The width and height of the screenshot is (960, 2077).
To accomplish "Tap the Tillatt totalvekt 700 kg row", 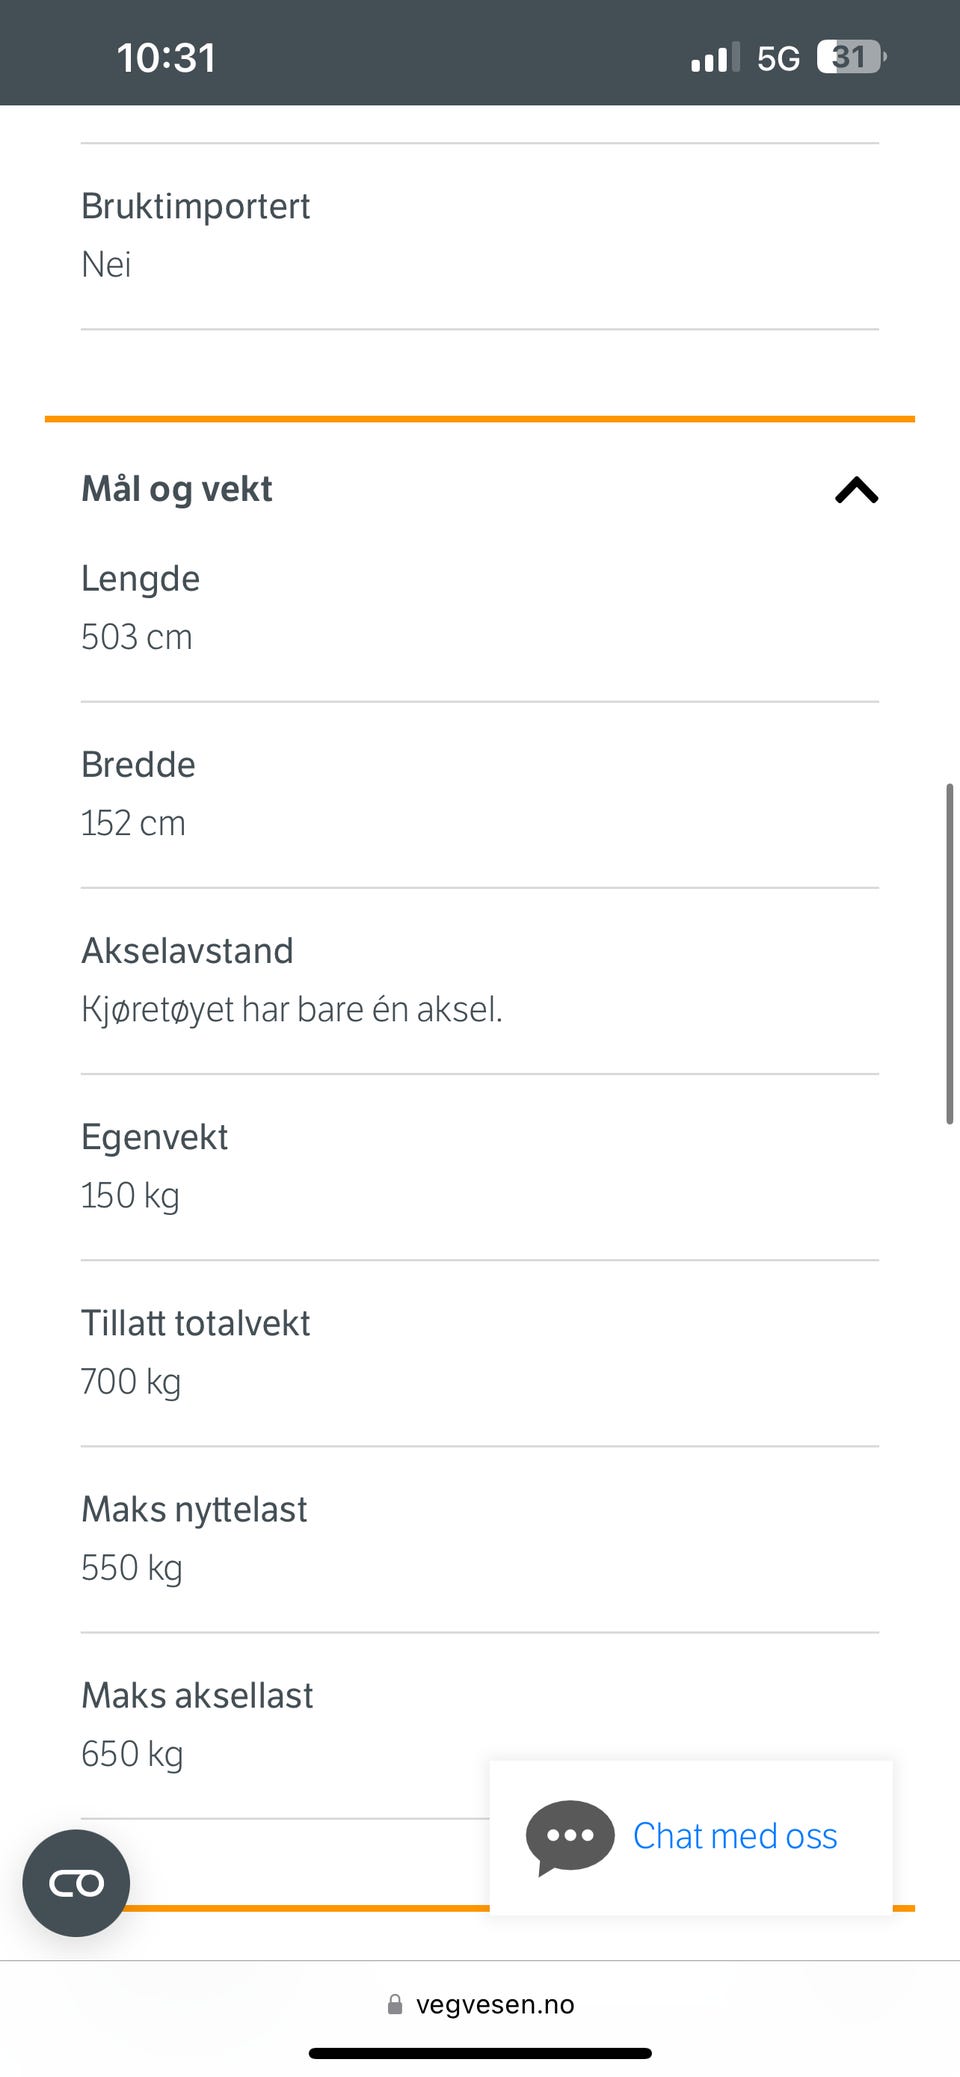I will click(195, 1352).
